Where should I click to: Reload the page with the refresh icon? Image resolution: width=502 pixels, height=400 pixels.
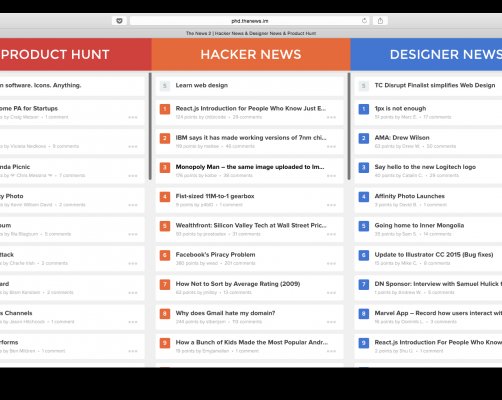point(364,21)
